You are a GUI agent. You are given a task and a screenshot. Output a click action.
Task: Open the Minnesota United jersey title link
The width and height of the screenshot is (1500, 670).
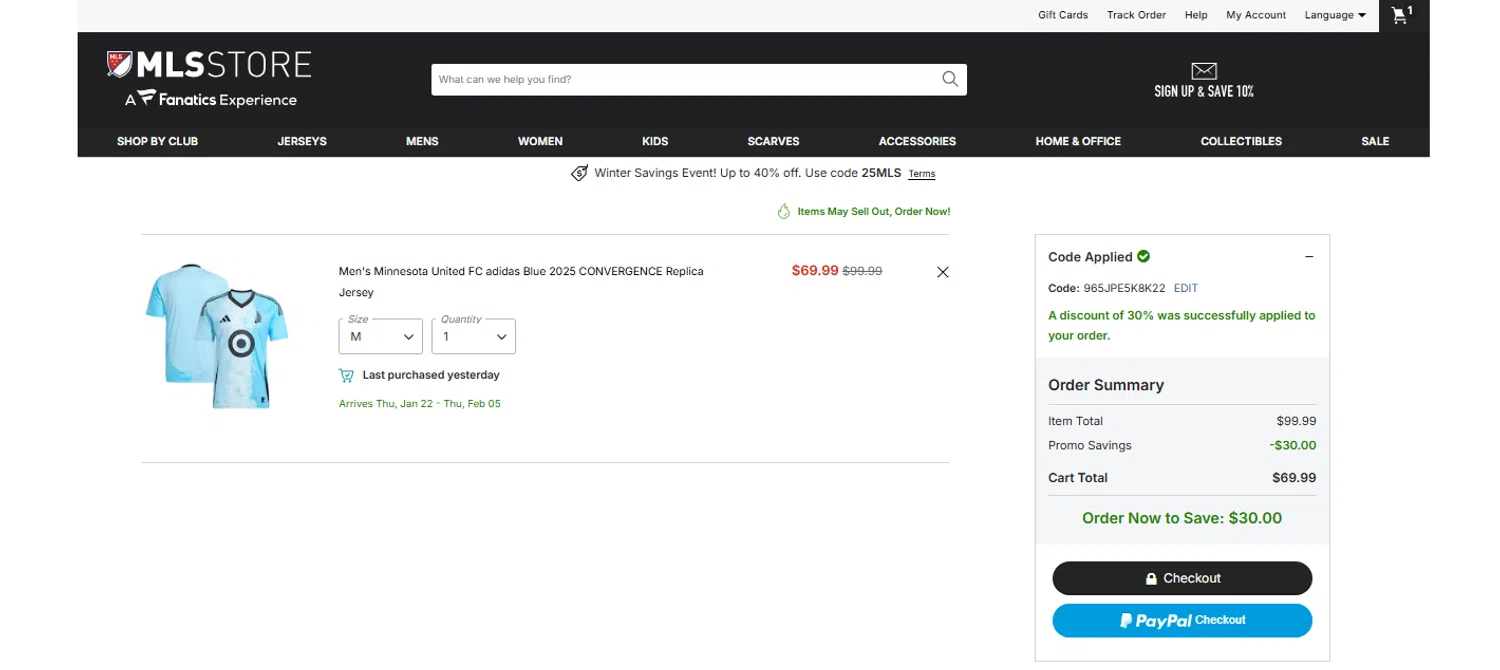pos(521,282)
